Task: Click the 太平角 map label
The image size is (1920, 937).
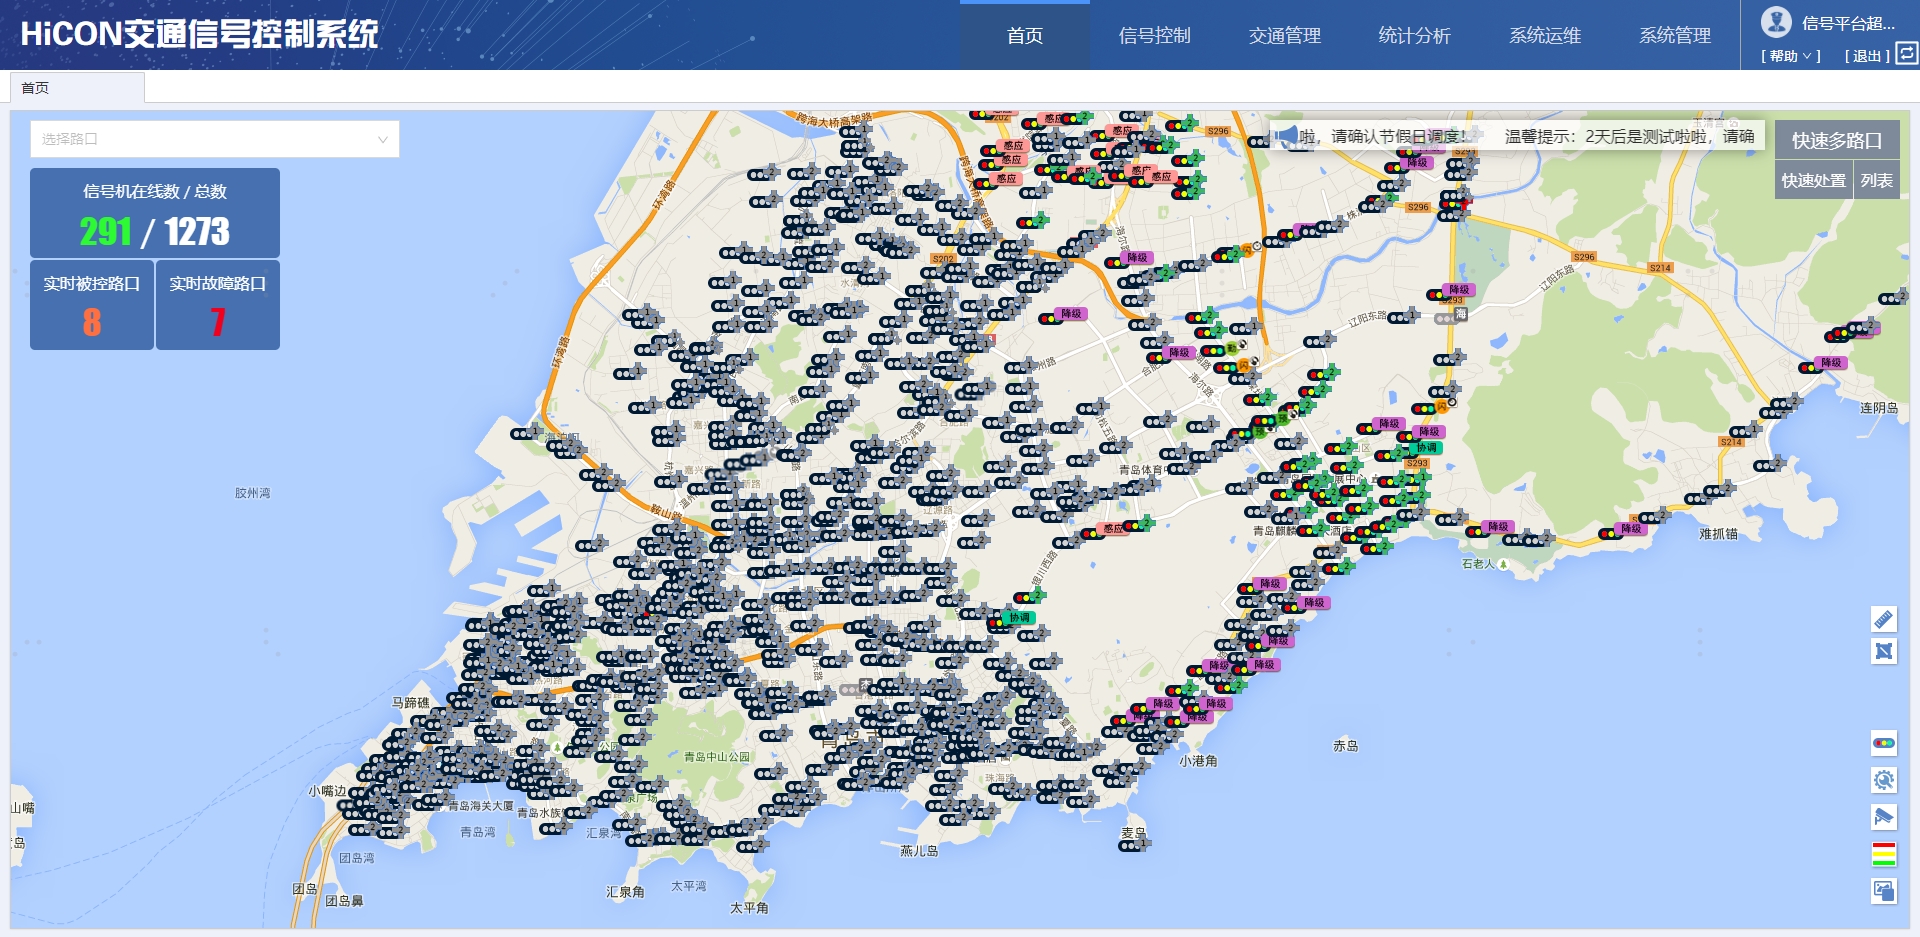Action: pos(749,908)
